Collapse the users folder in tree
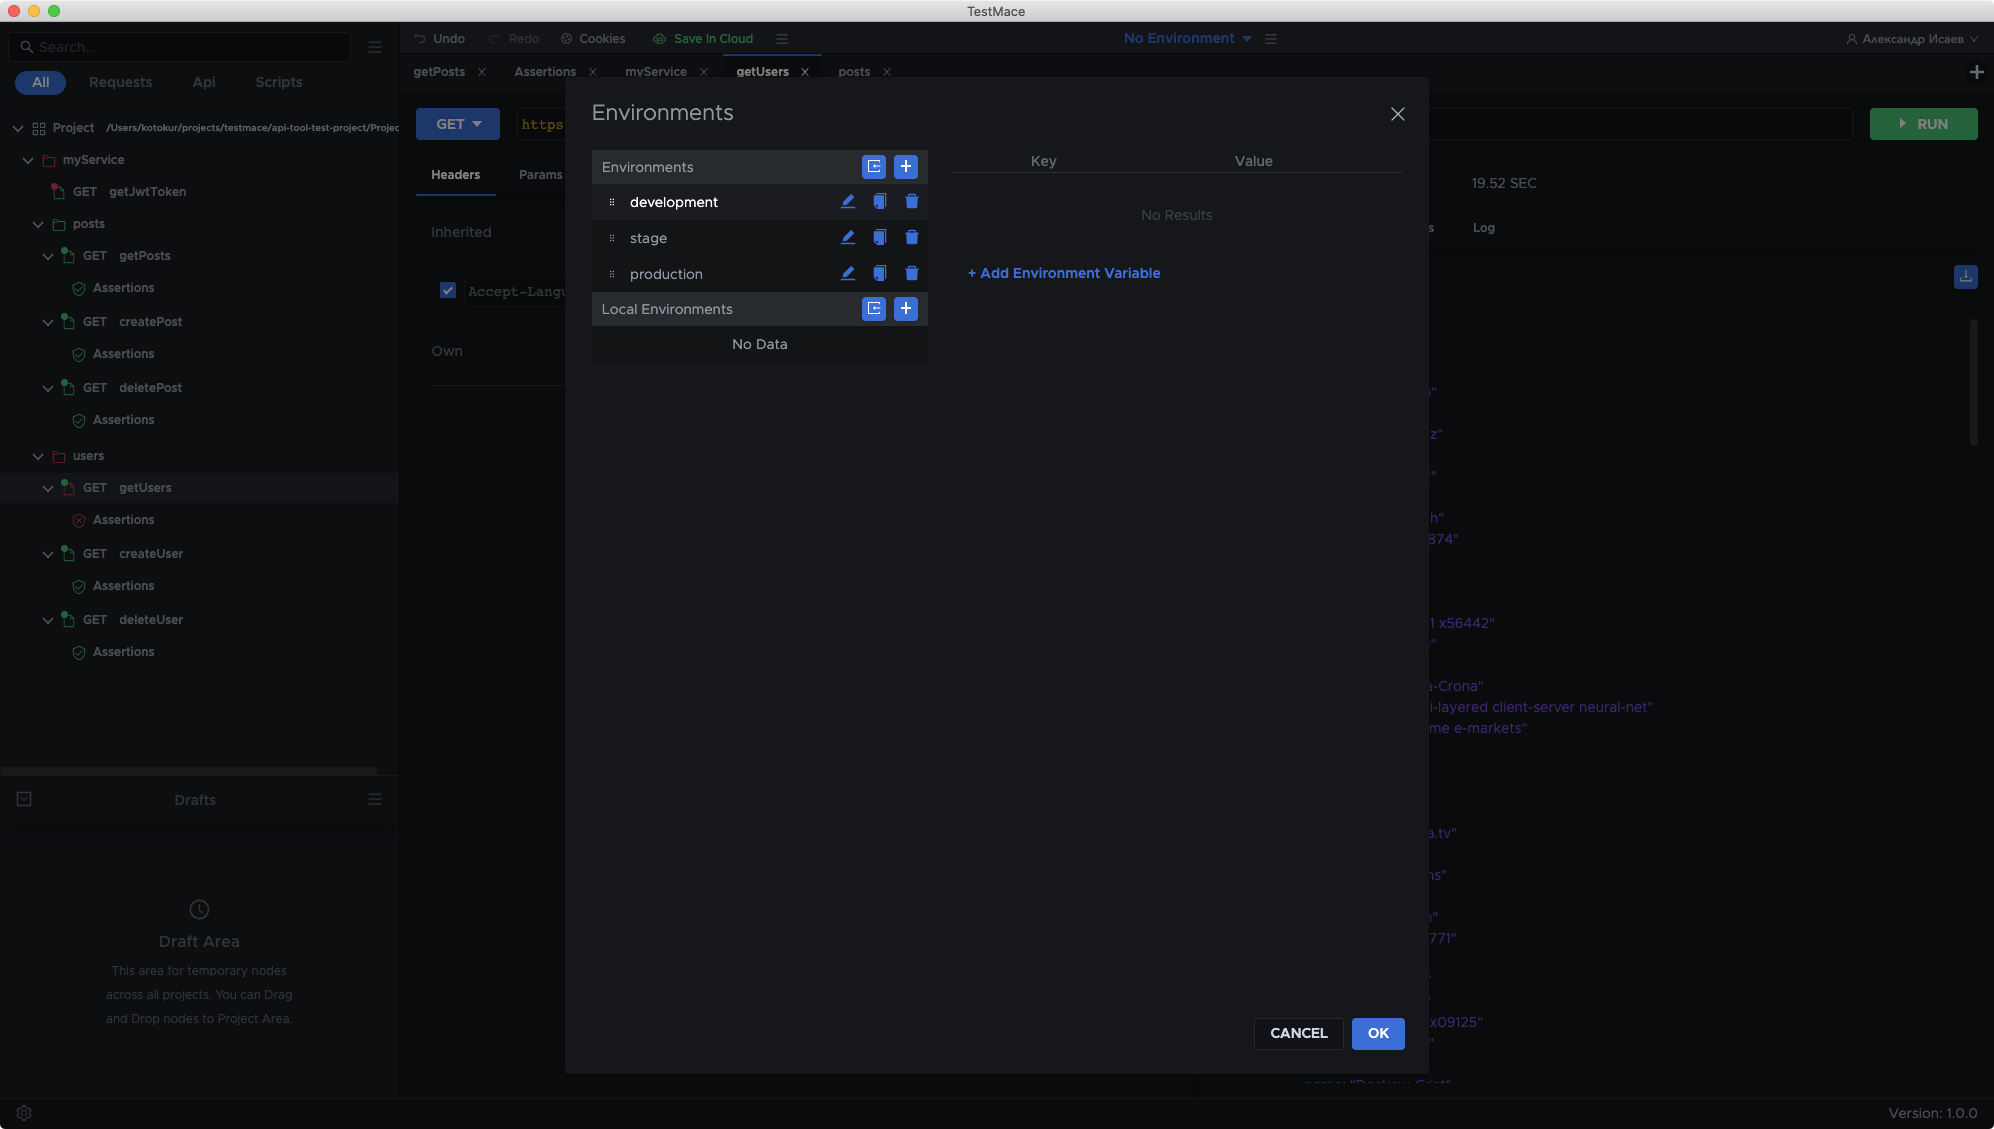 38,456
